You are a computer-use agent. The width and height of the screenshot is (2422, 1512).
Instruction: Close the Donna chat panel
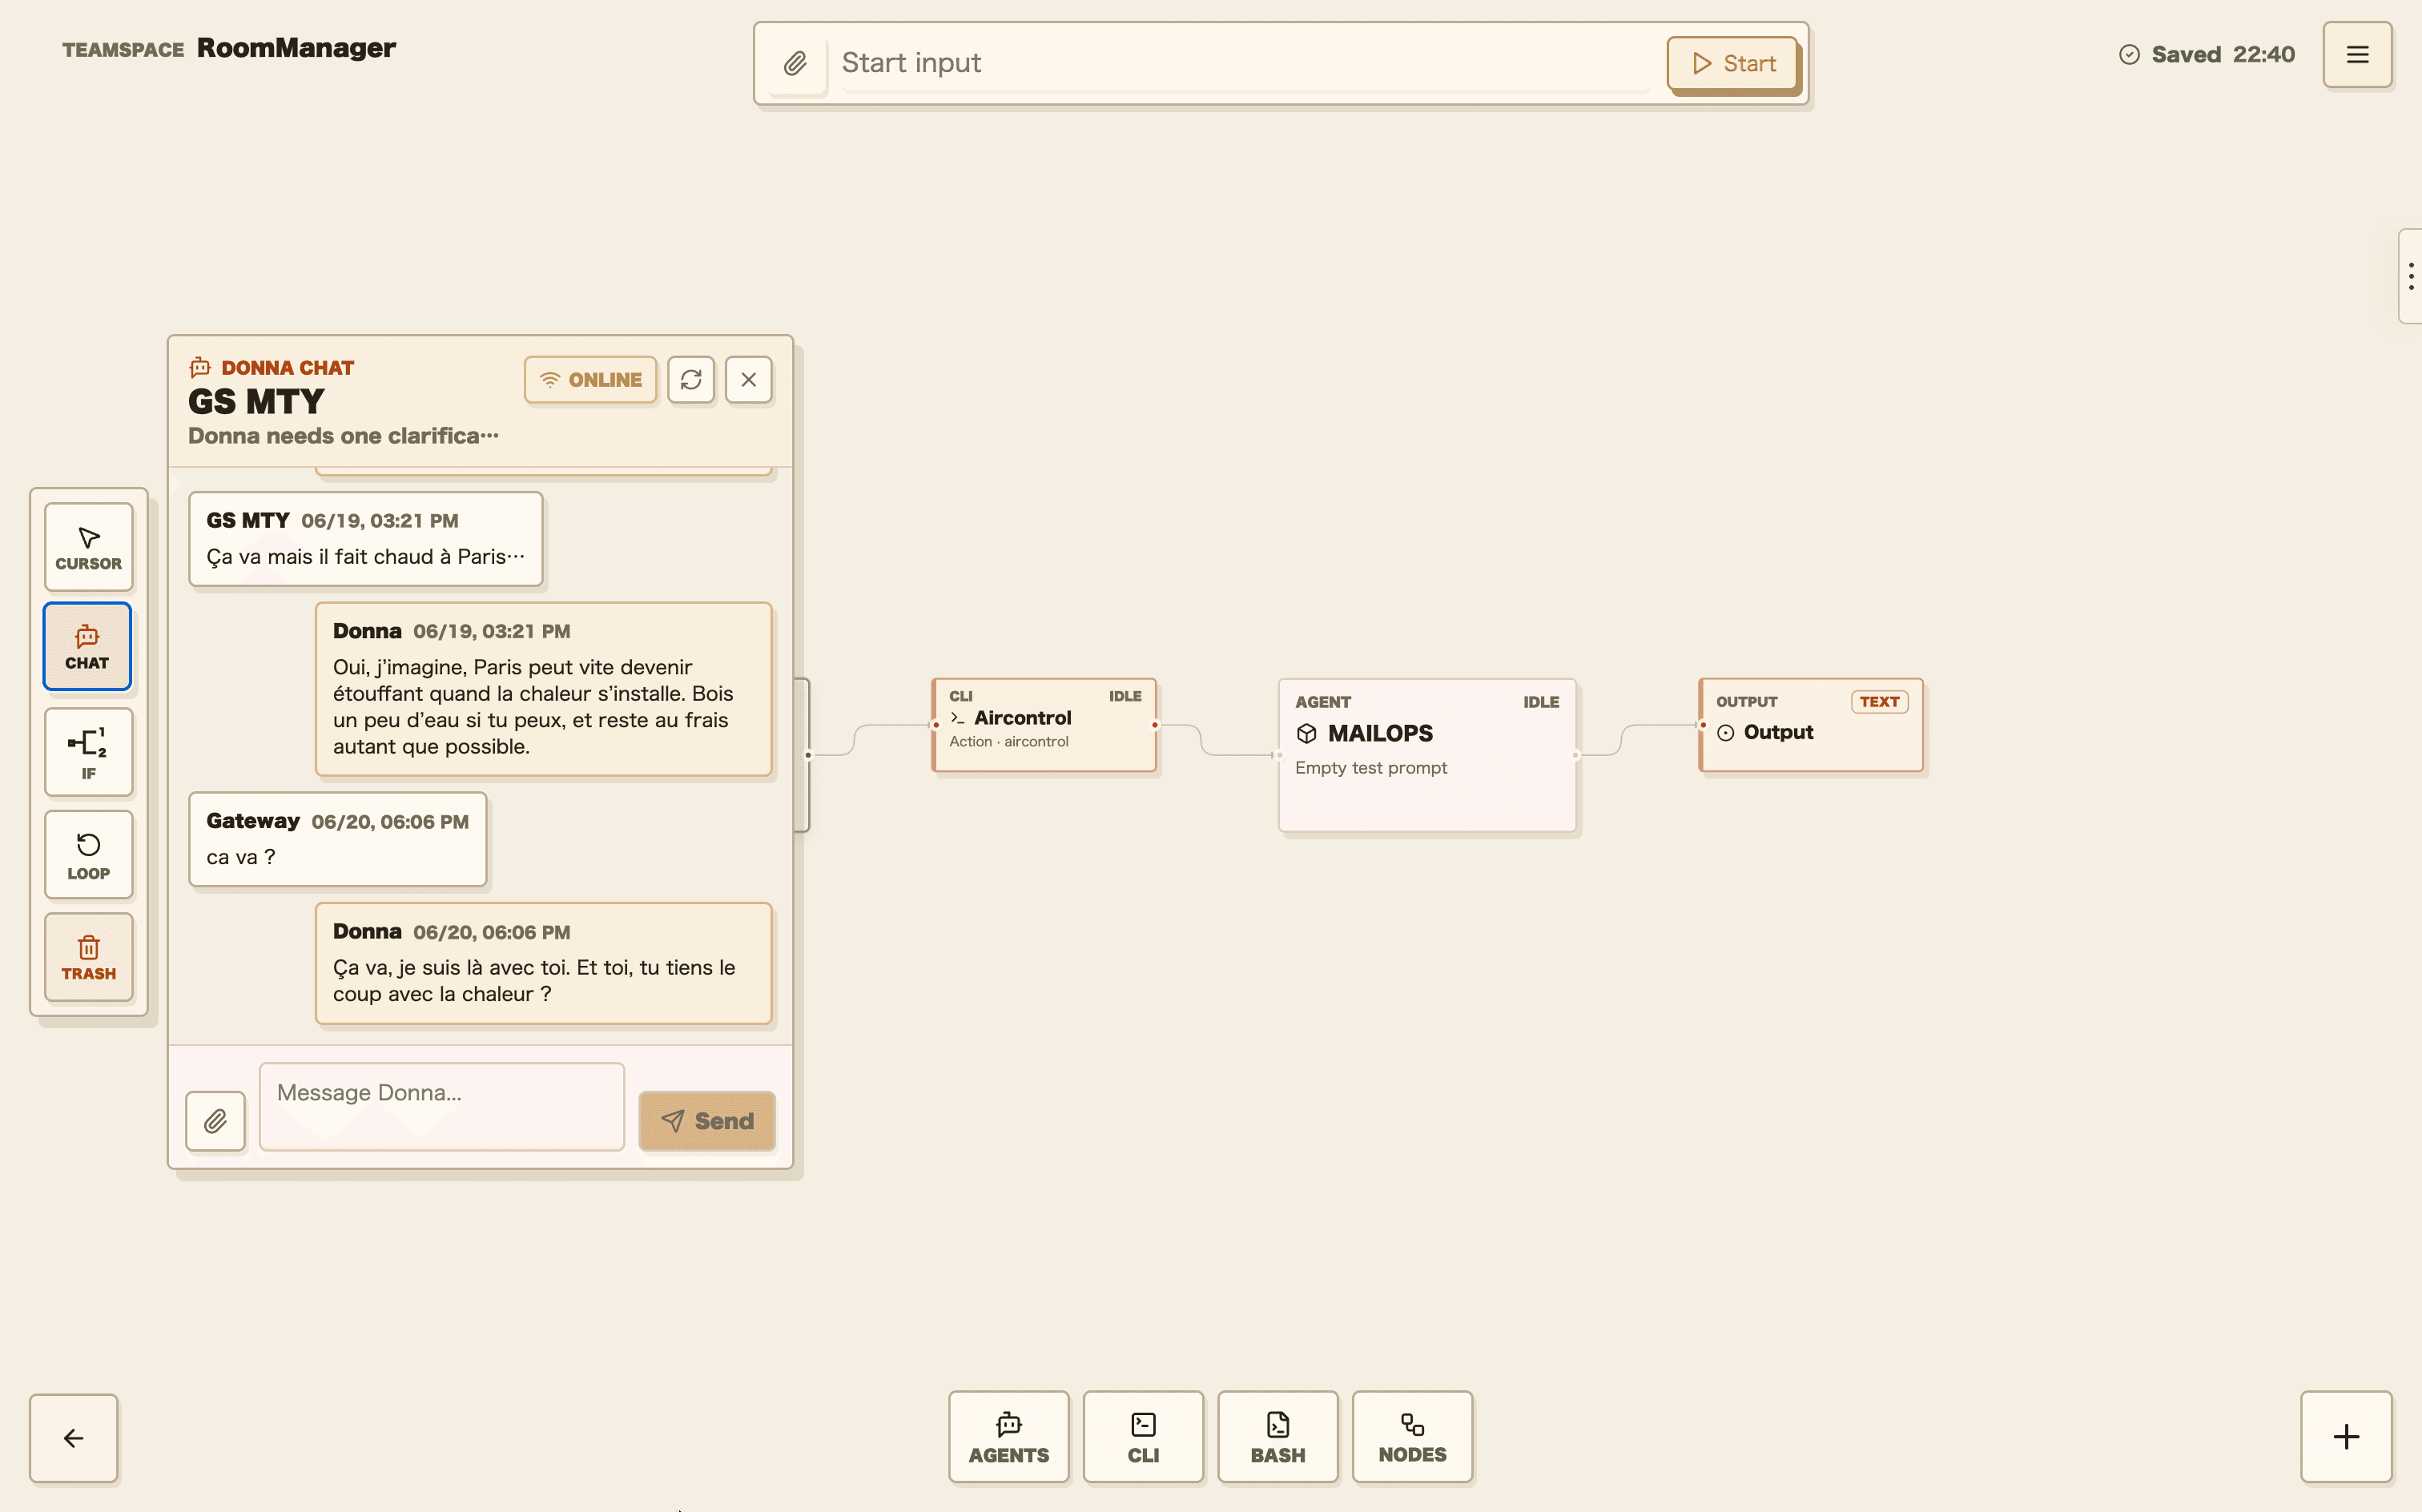pyautogui.click(x=749, y=380)
